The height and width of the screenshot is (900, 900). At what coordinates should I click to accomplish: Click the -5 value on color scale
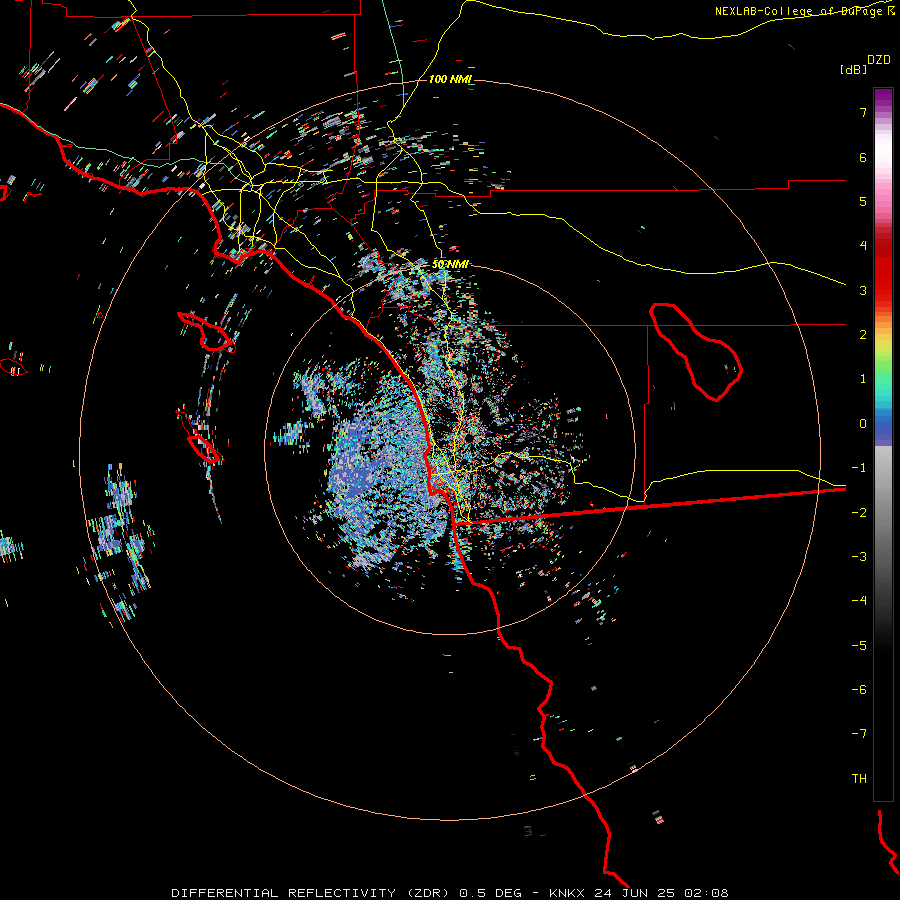coord(859,646)
